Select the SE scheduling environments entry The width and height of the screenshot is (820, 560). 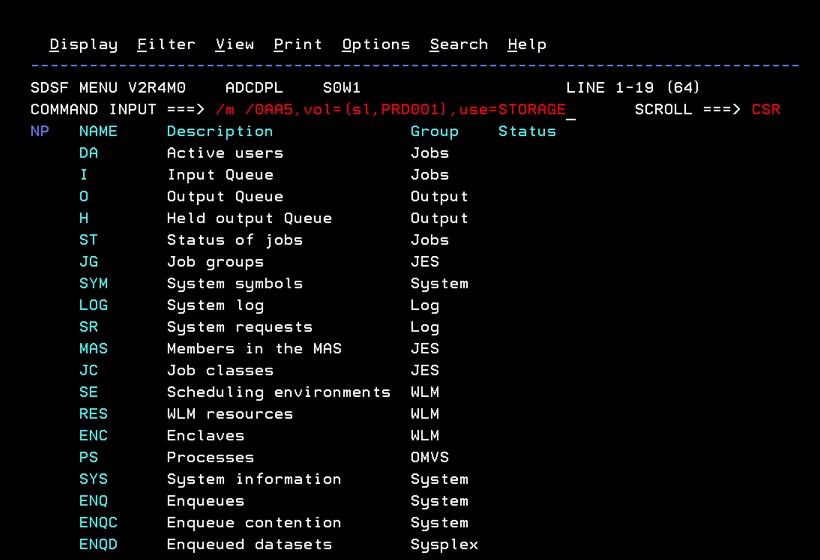point(88,392)
